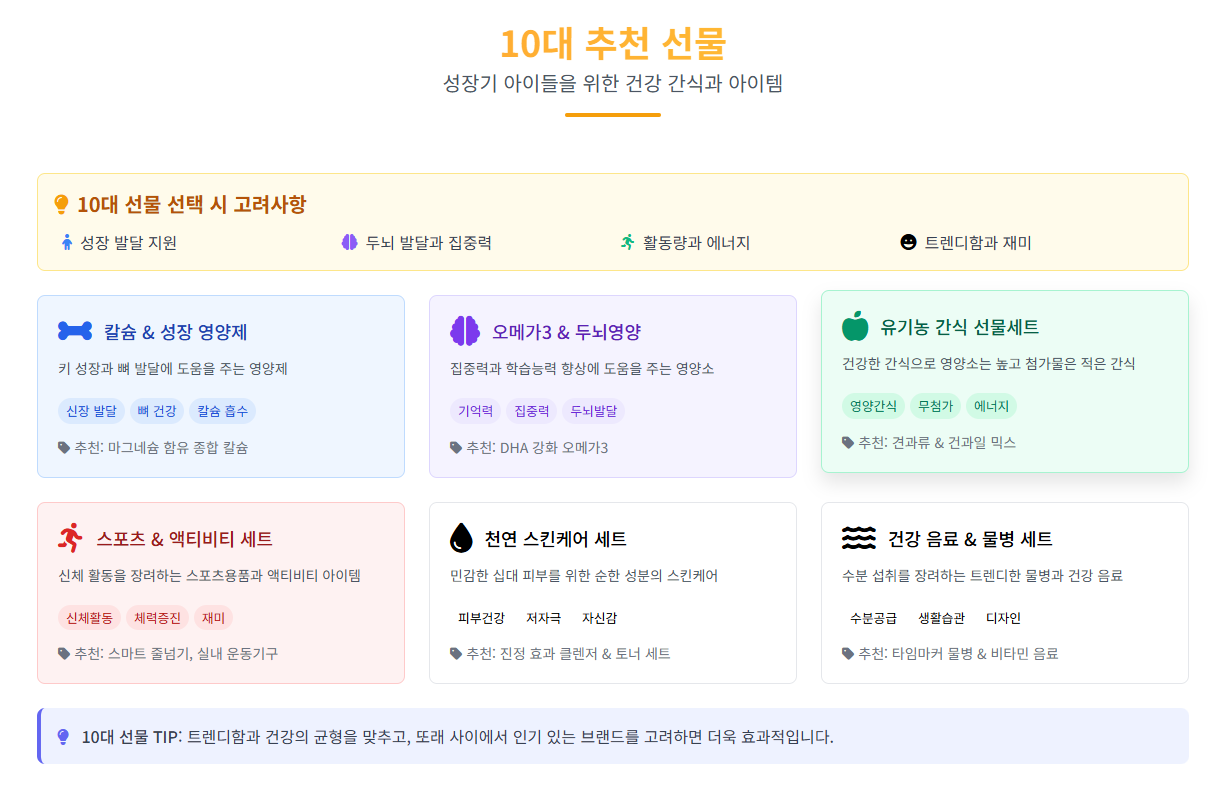1230x791 pixels.
Task: Open the 건강 음료 & 물병 세트 title
Action: tap(970, 539)
